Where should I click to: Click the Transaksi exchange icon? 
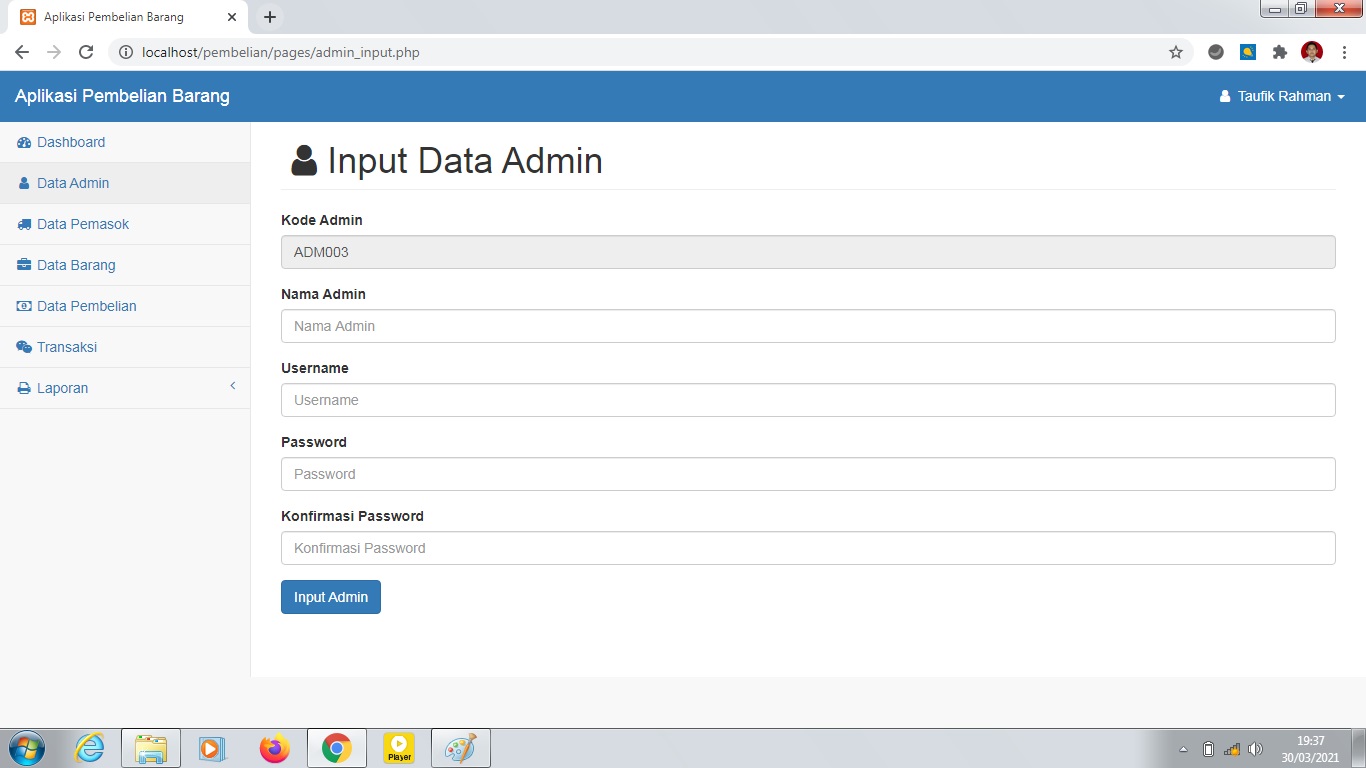(23, 347)
